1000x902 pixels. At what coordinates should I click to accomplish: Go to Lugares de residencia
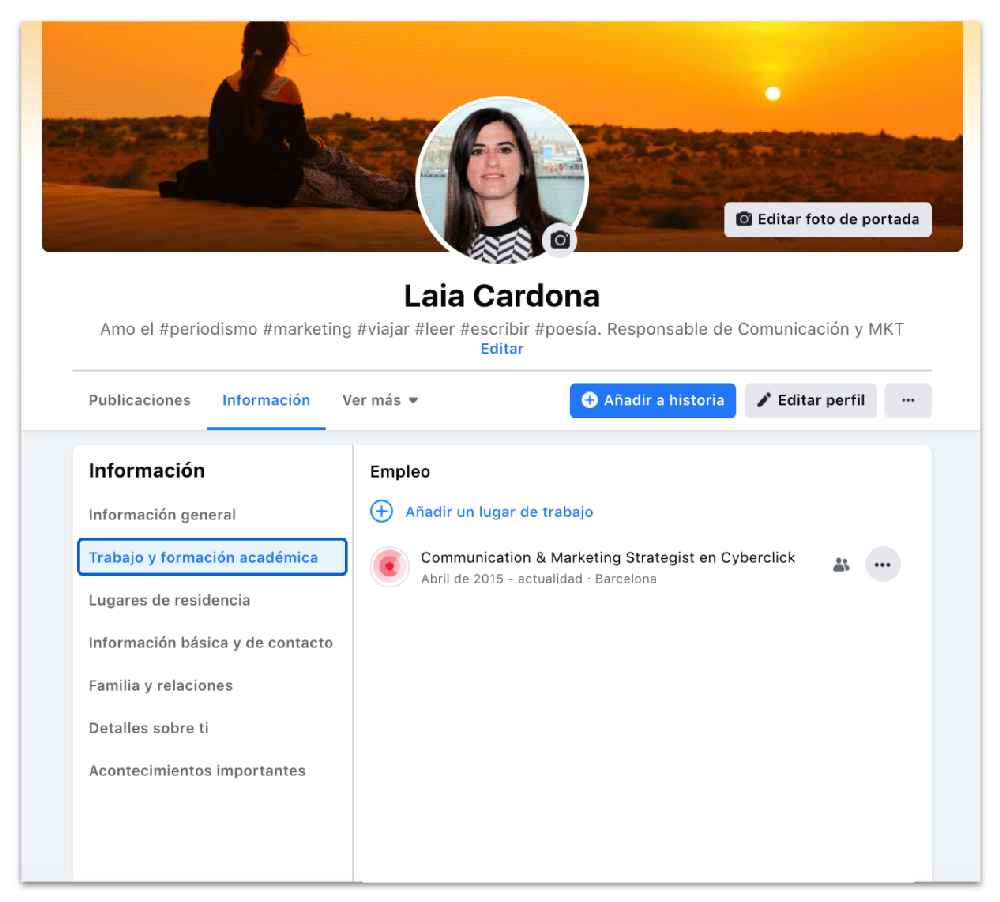pyautogui.click(x=169, y=600)
